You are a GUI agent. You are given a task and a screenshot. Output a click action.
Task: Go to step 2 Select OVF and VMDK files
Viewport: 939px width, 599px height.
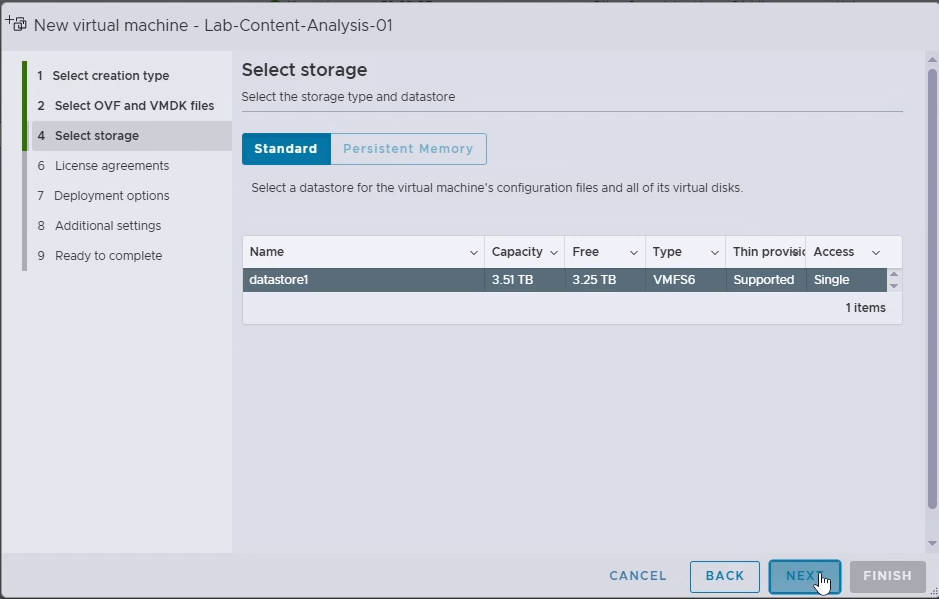125,105
